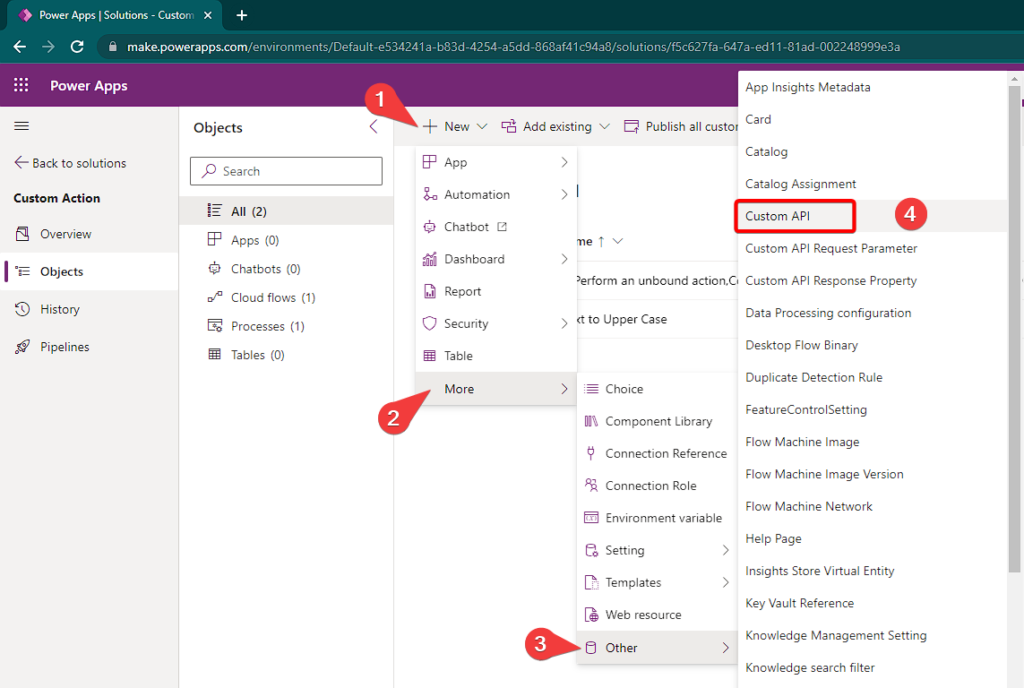The image size is (1024, 688).
Task: Open Objects from the left sidebar
Action: click(62, 271)
